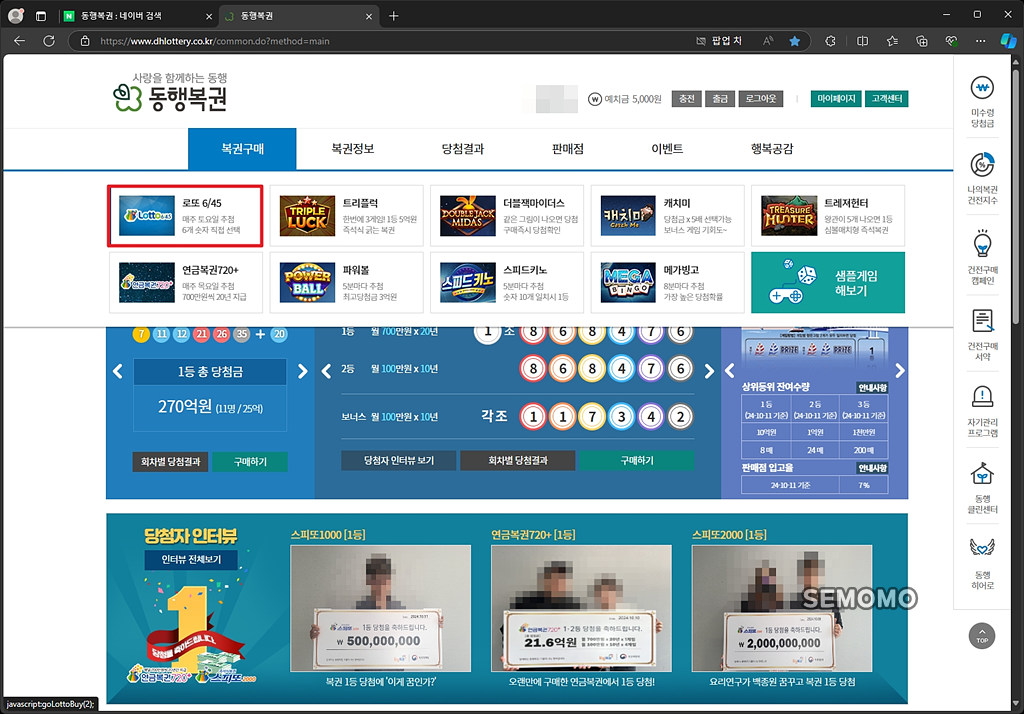Open the 복권정보 menu
The image size is (1024, 714).
[353, 149]
